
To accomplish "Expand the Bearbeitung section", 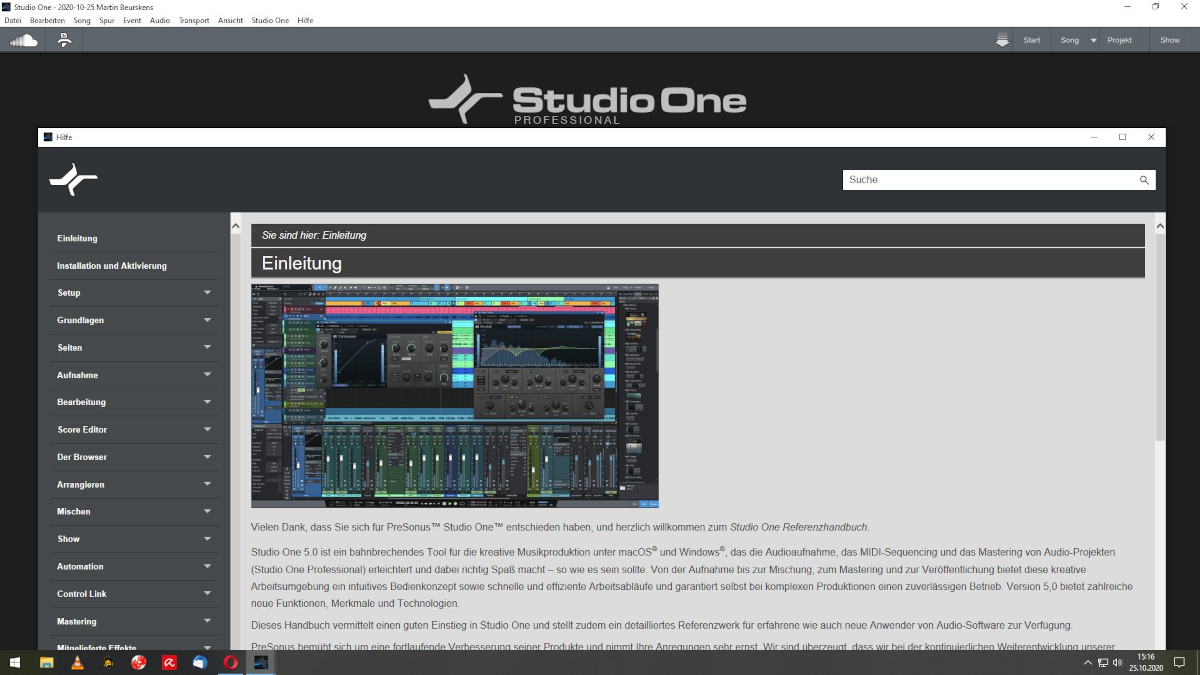I will pos(207,402).
